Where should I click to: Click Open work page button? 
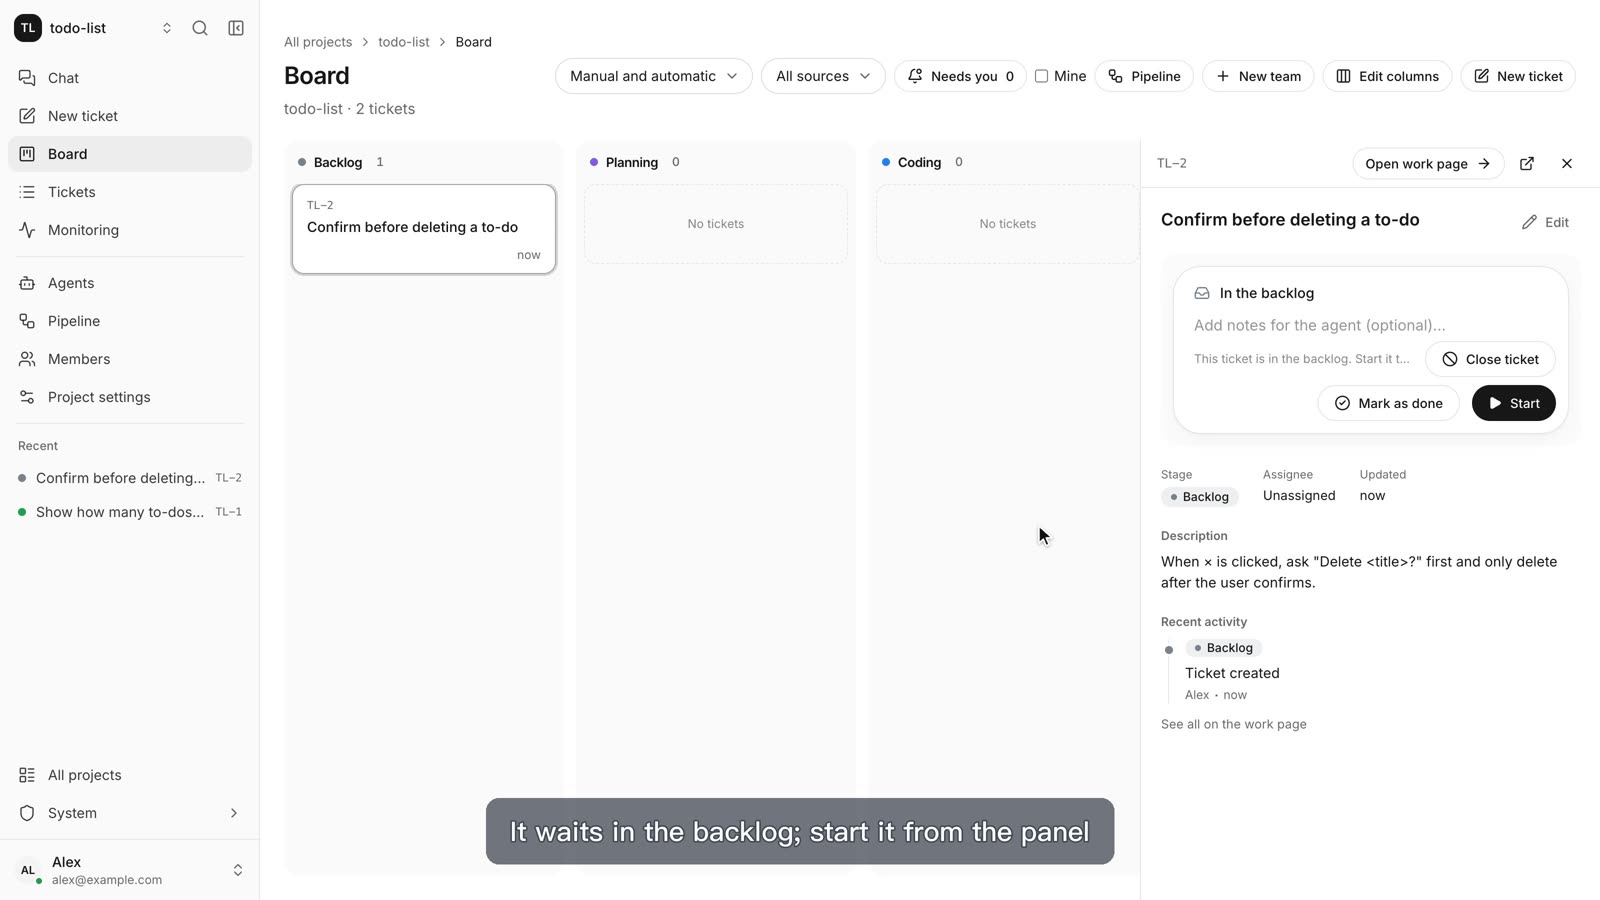(1428, 164)
